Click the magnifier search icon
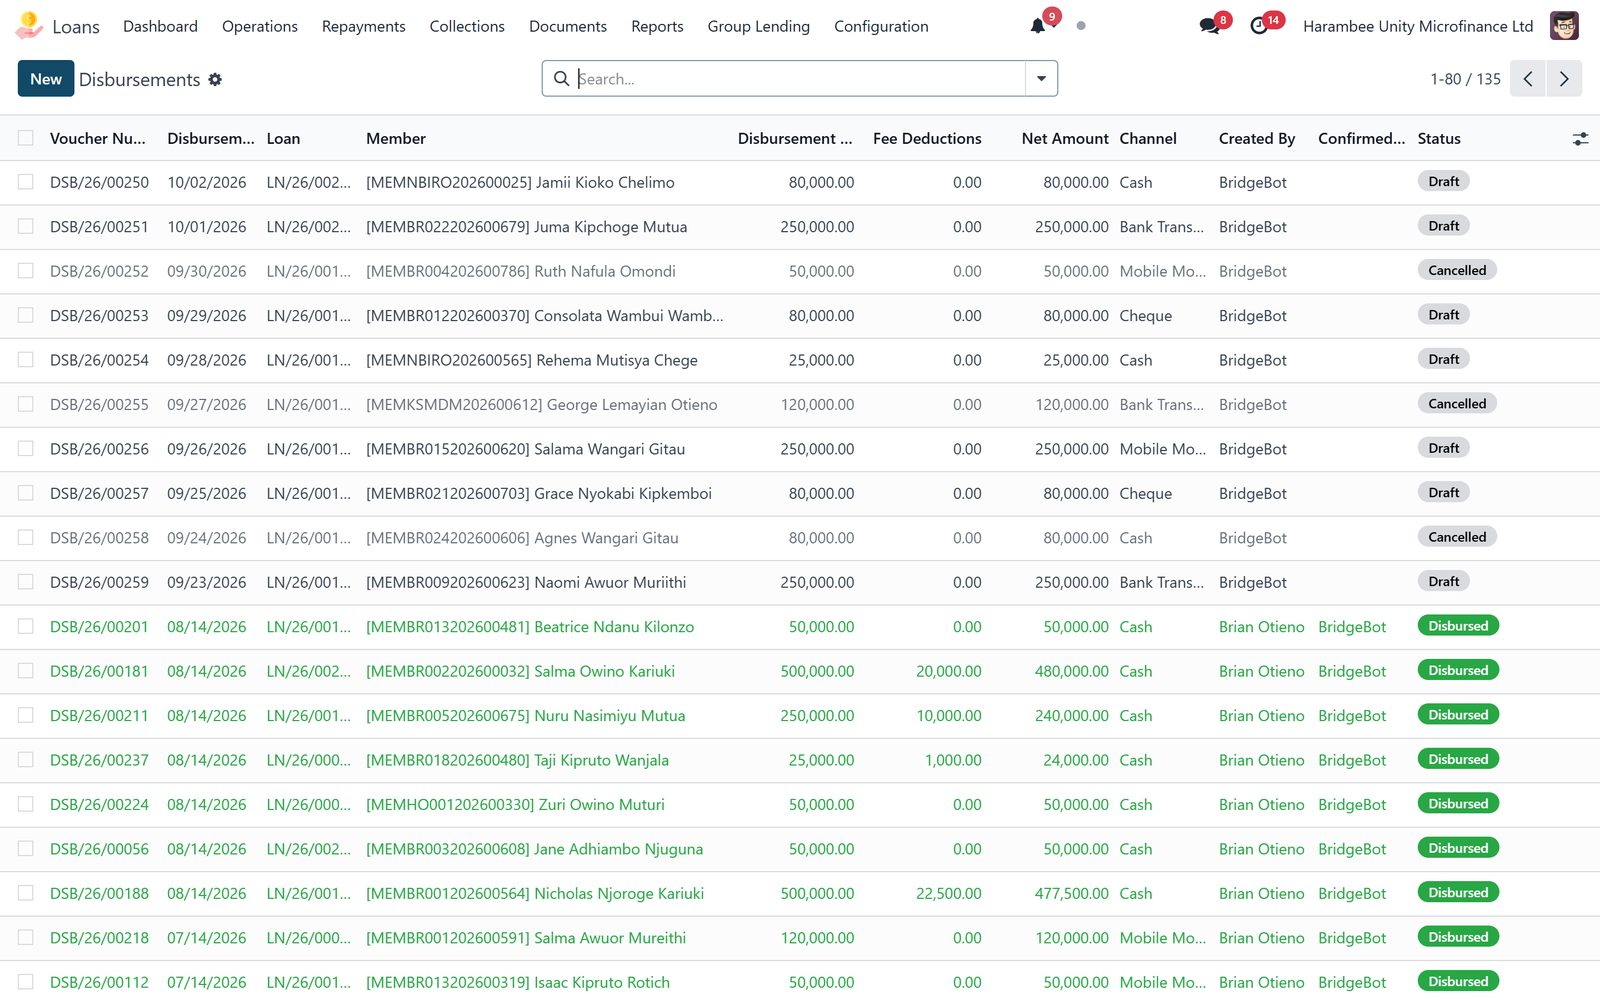Image resolution: width=1600 pixels, height=1000 pixels. [x=562, y=78]
